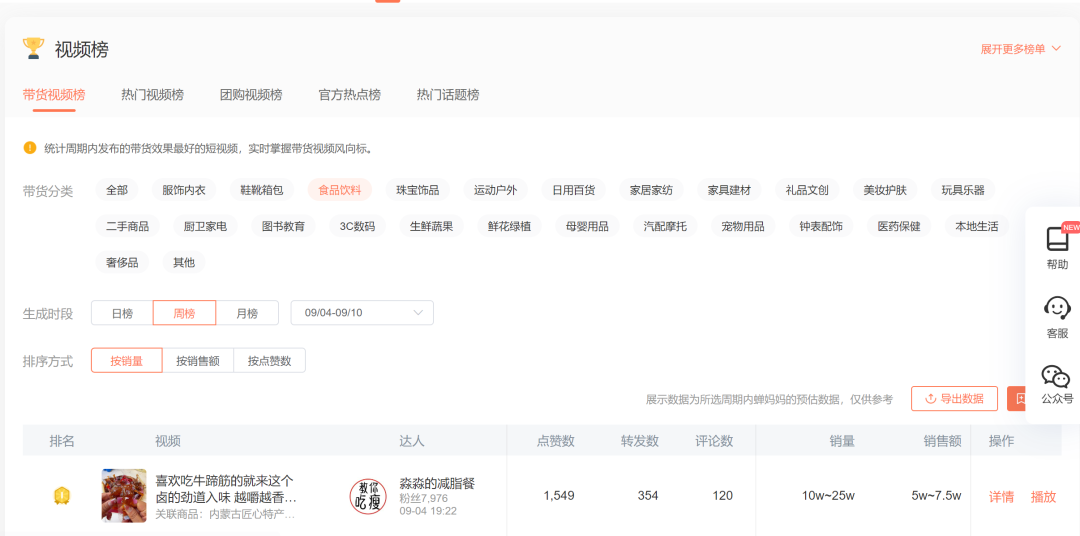Click 森淼的减脂餐 creator avatar
Image resolution: width=1080 pixels, height=536 pixels.
click(367, 496)
